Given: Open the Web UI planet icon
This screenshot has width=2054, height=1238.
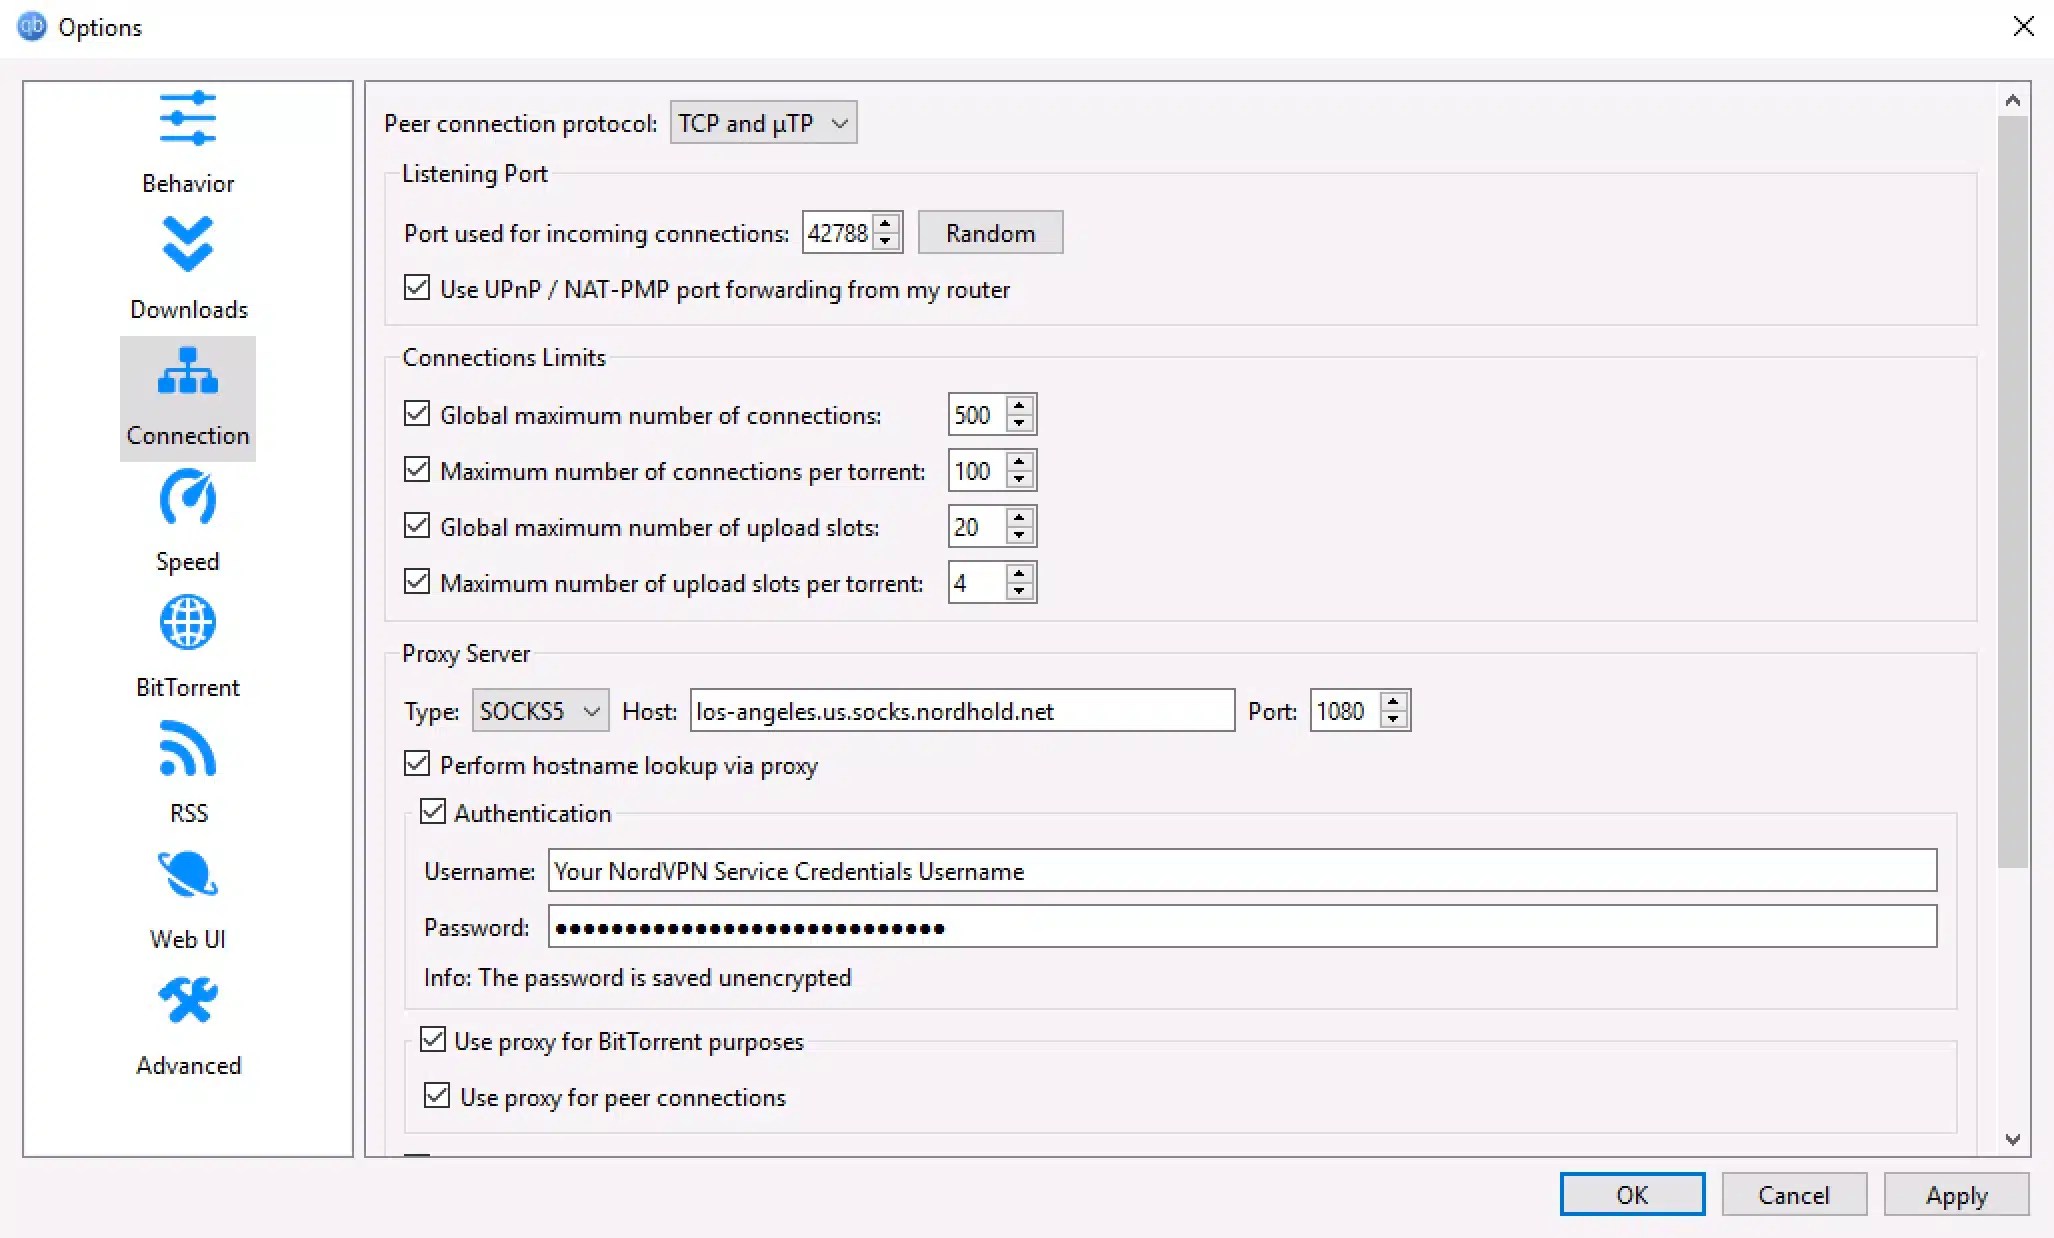Looking at the screenshot, I should pos(187,875).
